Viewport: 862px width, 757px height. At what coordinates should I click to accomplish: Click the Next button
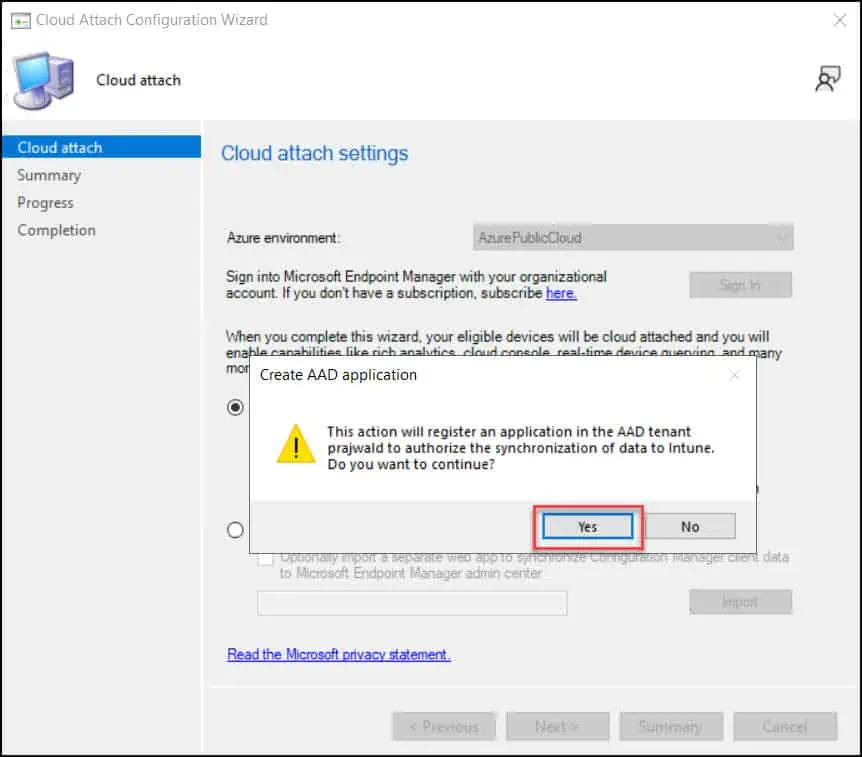tap(557, 727)
